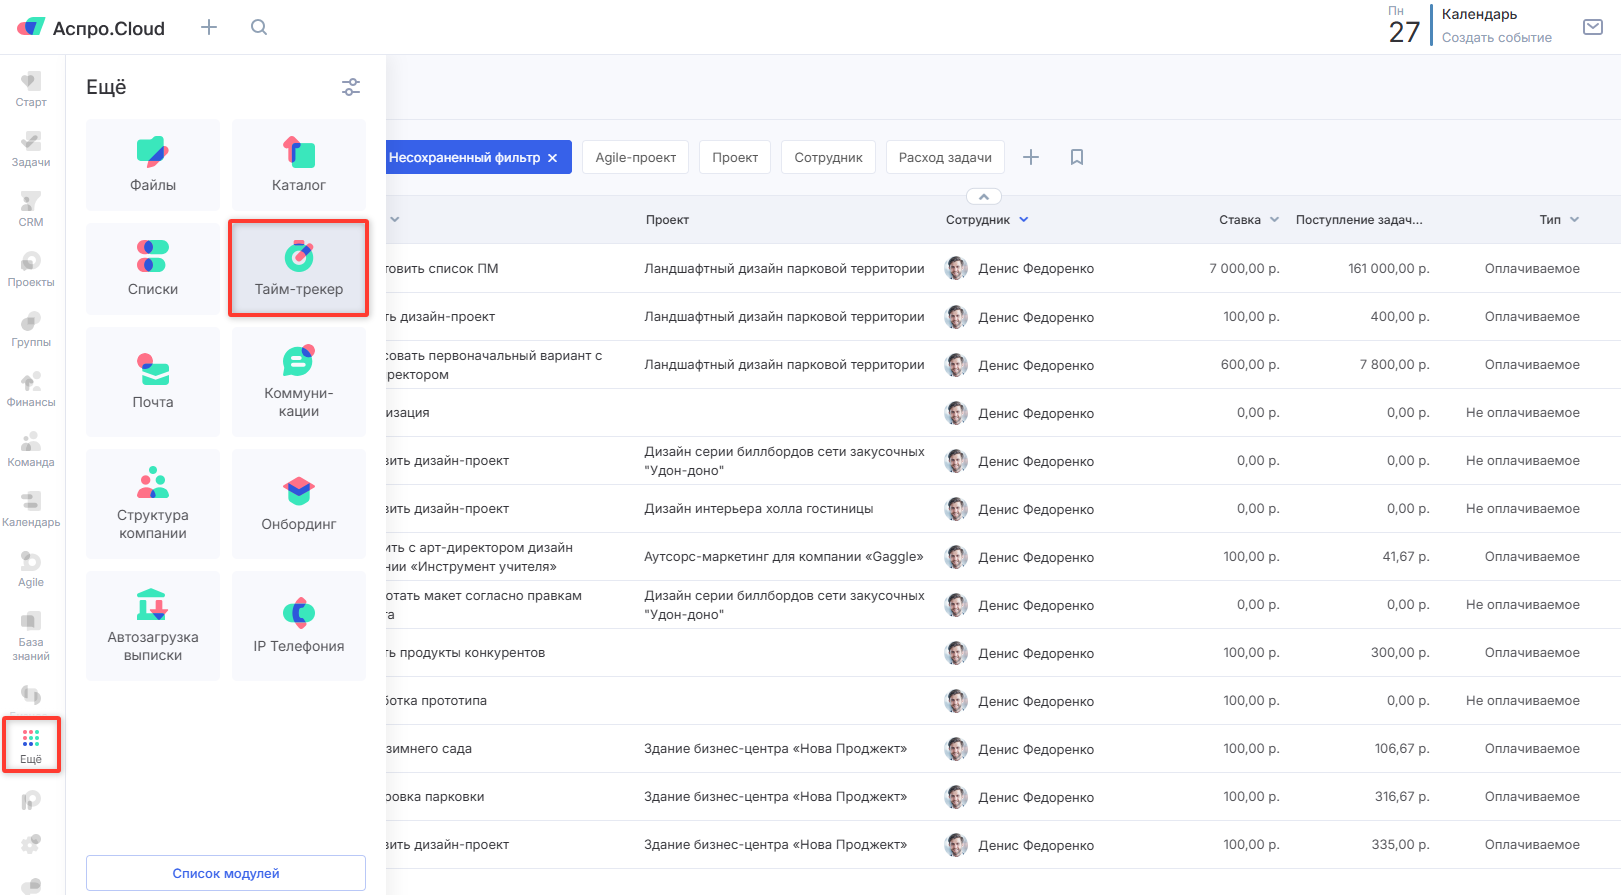Open the Тайм-трекер module tile
This screenshot has width=1621, height=895.
coord(298,269)
